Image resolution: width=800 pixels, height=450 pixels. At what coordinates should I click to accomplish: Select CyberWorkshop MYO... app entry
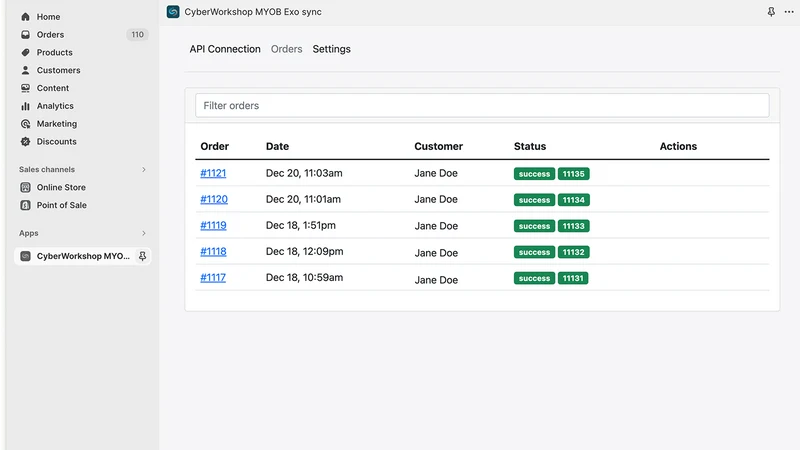point(83,256)
